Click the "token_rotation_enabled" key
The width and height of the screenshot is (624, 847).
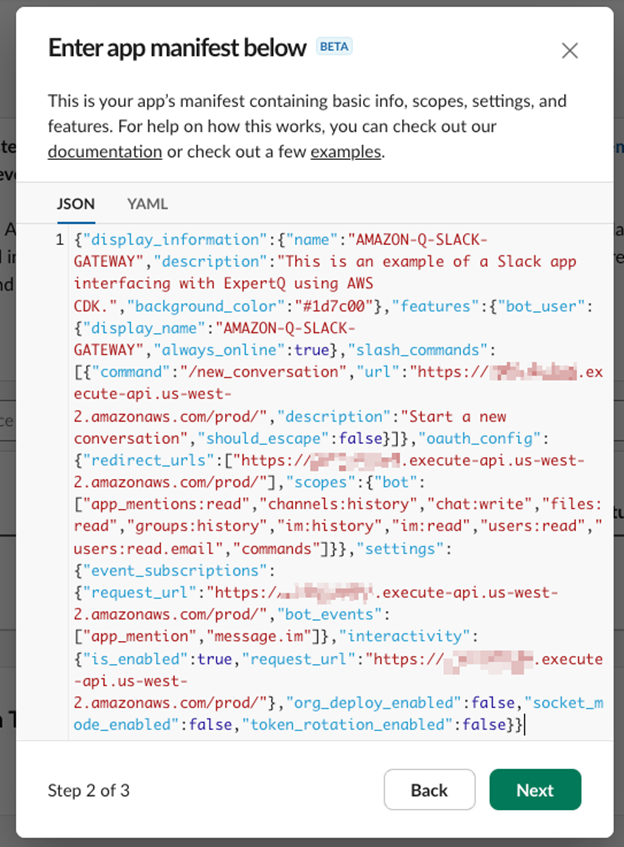(347, 724)
